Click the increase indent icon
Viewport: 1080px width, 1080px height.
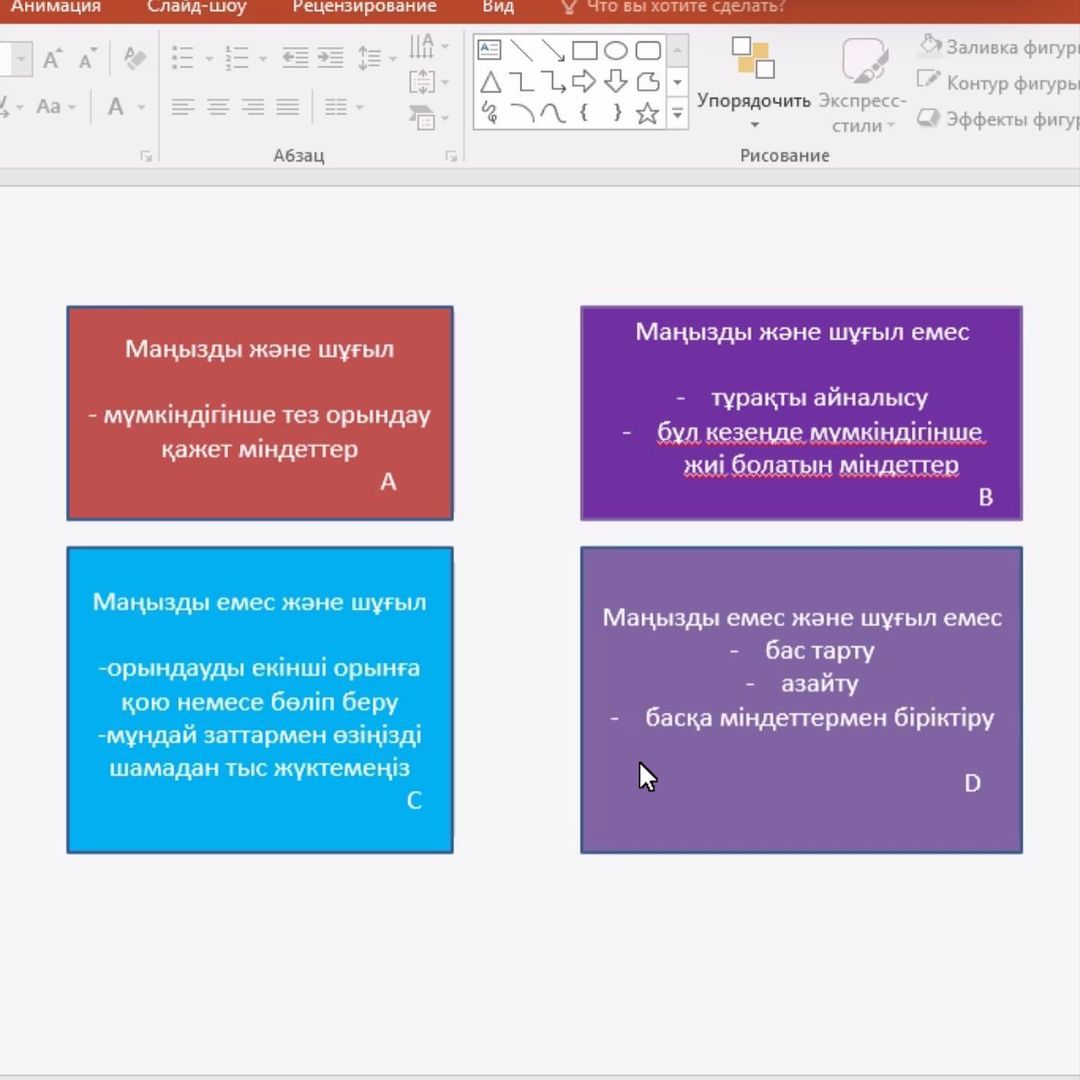(x=330, y=58)
